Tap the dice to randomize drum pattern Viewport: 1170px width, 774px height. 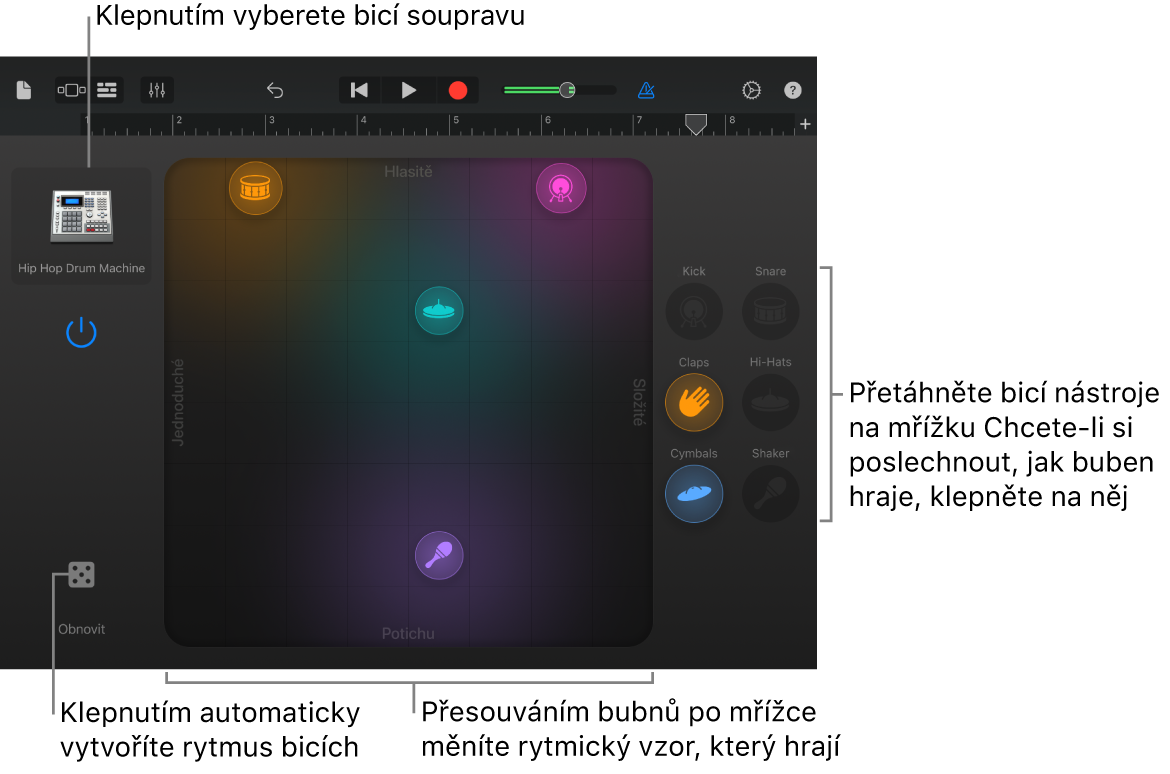coord(81,575)
